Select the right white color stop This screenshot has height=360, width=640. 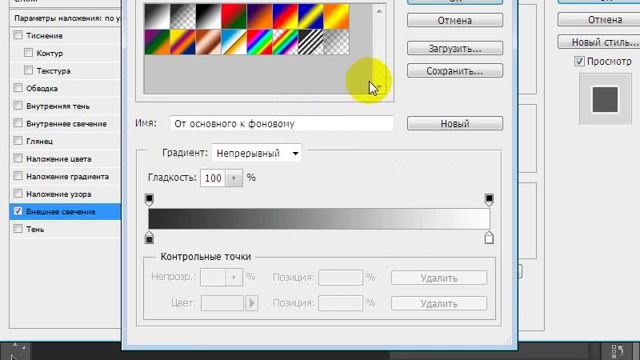pyautogui.click(x=489, y=238)
